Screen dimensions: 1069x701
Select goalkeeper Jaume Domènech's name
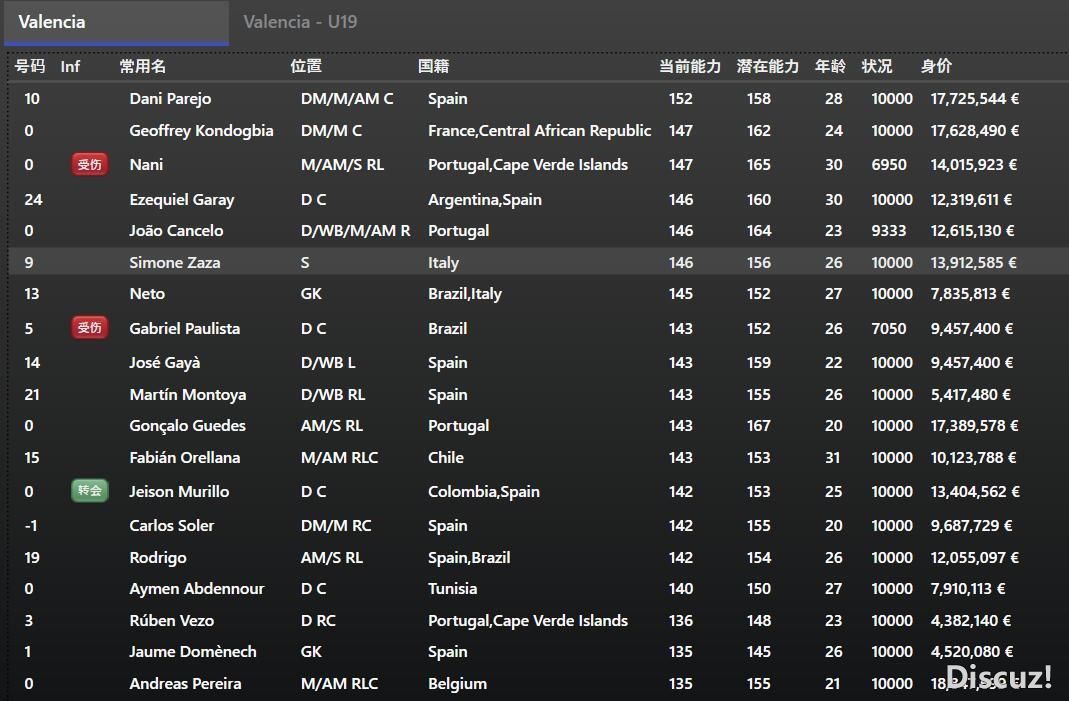click(x=193, y=652)
